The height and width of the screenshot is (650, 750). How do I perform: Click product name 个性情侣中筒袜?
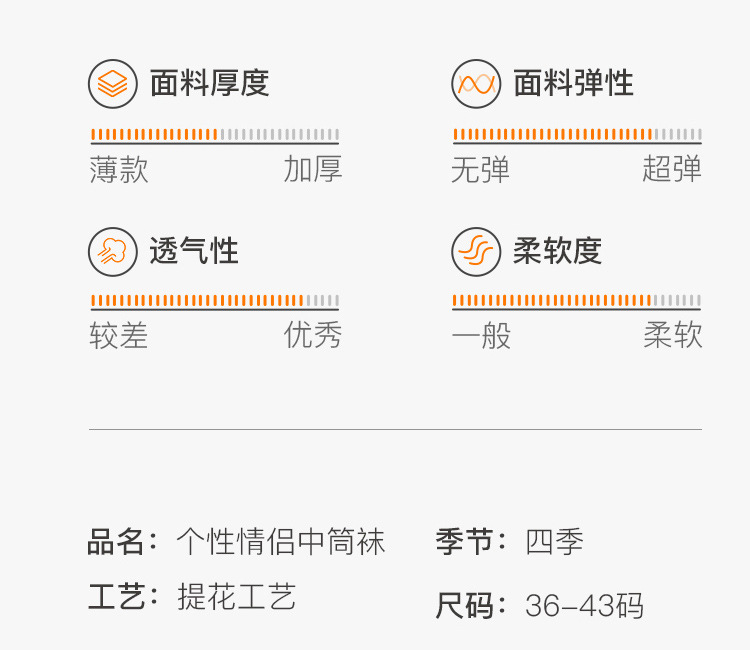click(281, 542)
